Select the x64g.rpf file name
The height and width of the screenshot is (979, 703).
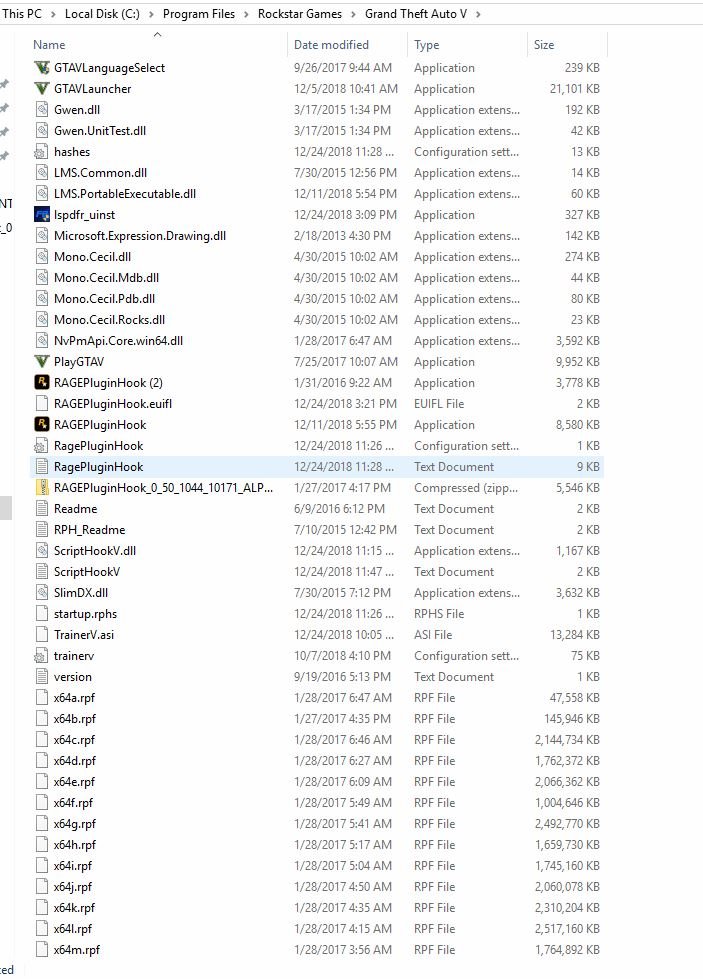pyautogui.click(x=75, y=824)
